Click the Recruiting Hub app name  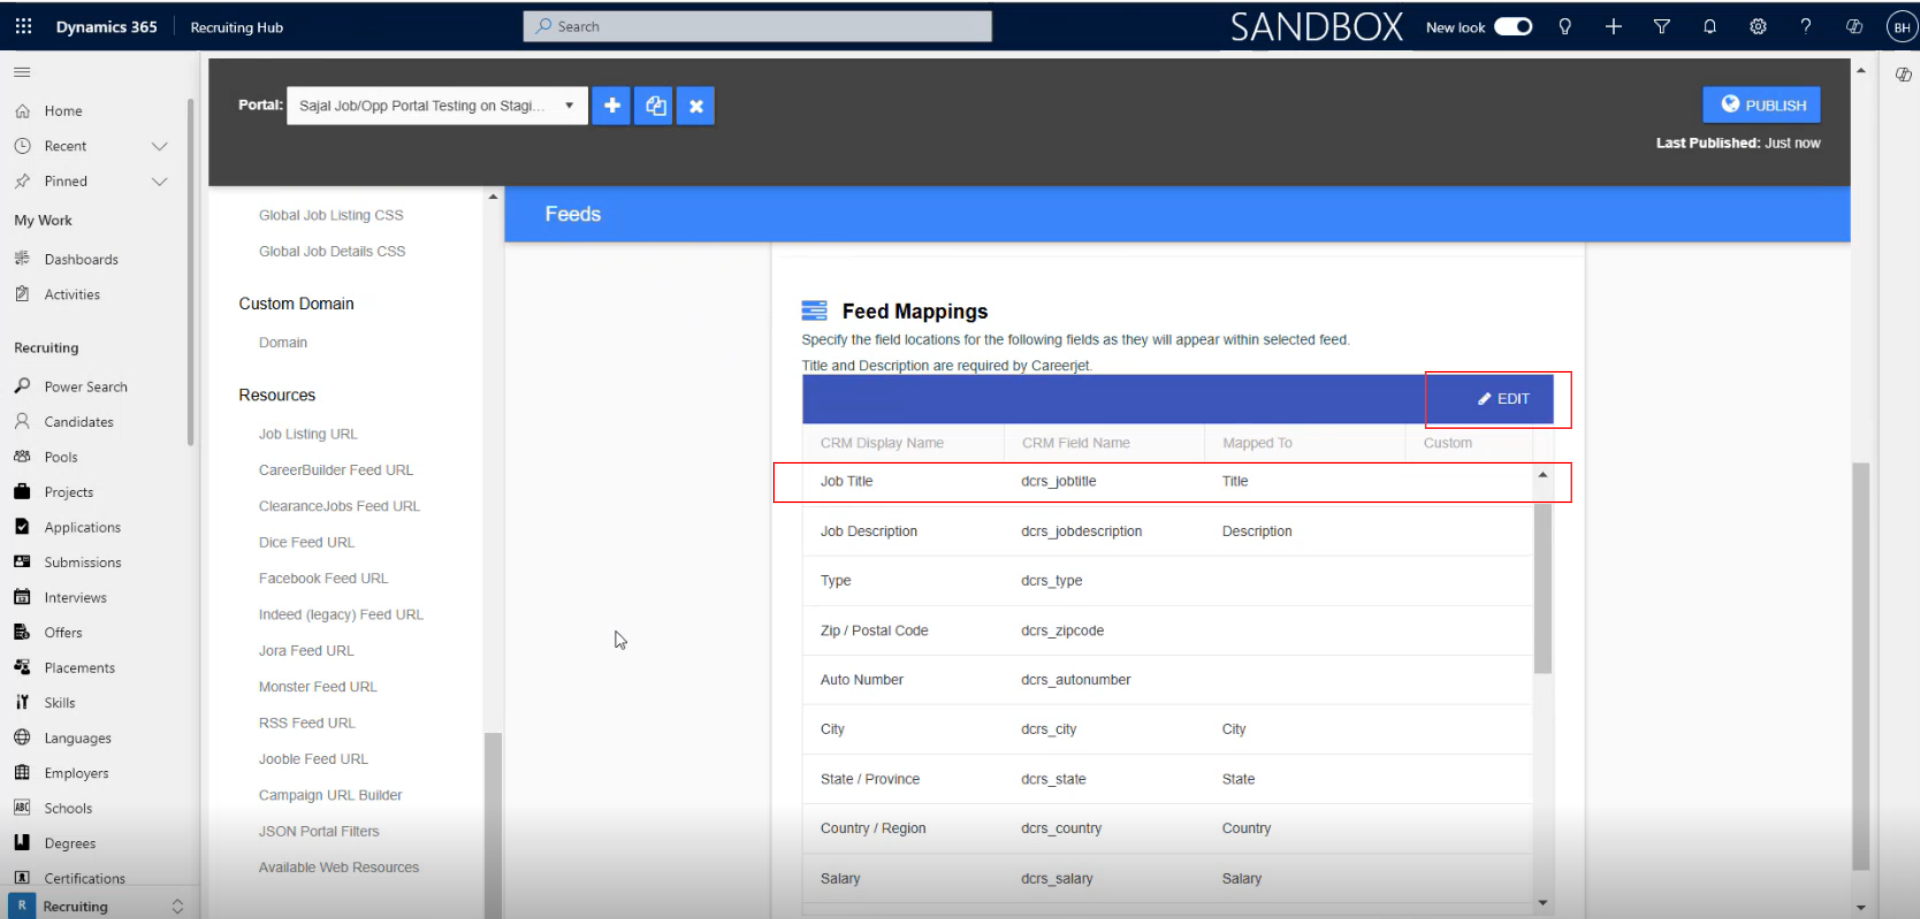(237, 27)
